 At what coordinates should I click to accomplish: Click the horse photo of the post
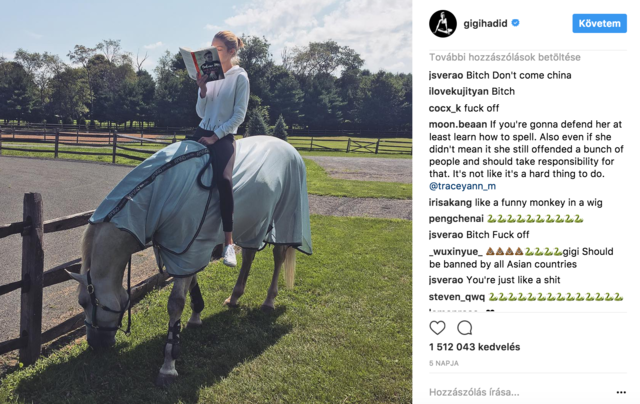tap(206, 202)
